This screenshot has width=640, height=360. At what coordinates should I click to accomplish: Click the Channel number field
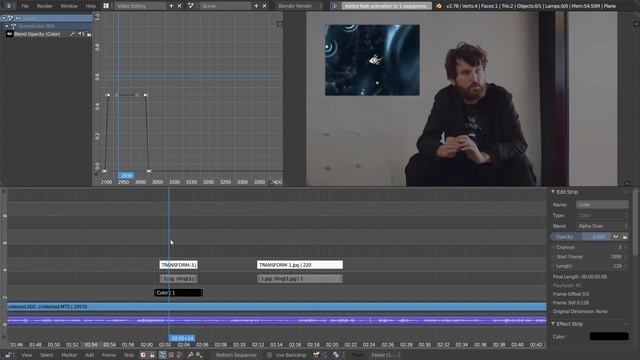590,247
